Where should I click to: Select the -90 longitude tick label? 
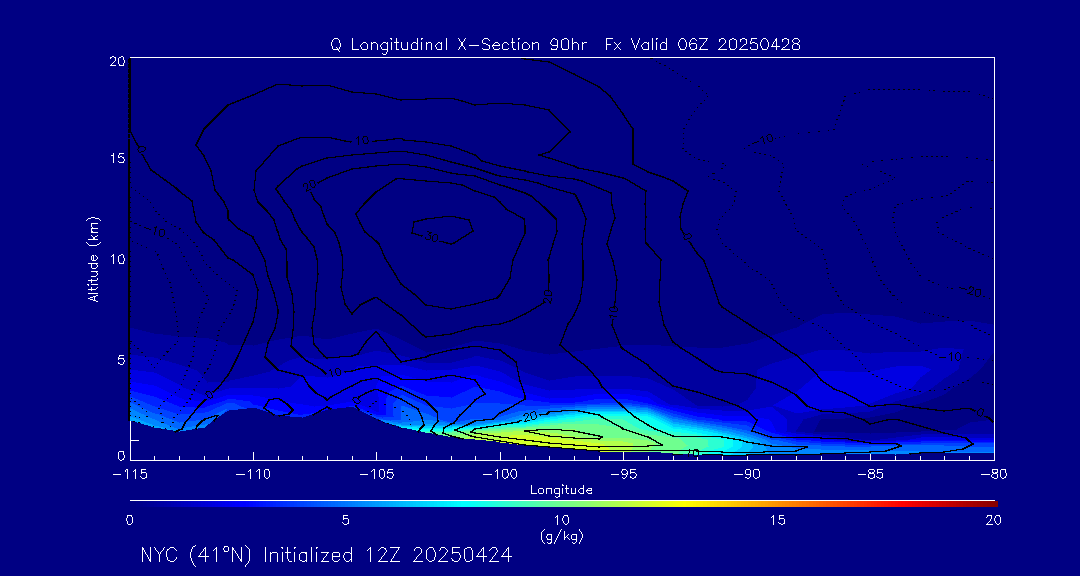tap(747, 474)
